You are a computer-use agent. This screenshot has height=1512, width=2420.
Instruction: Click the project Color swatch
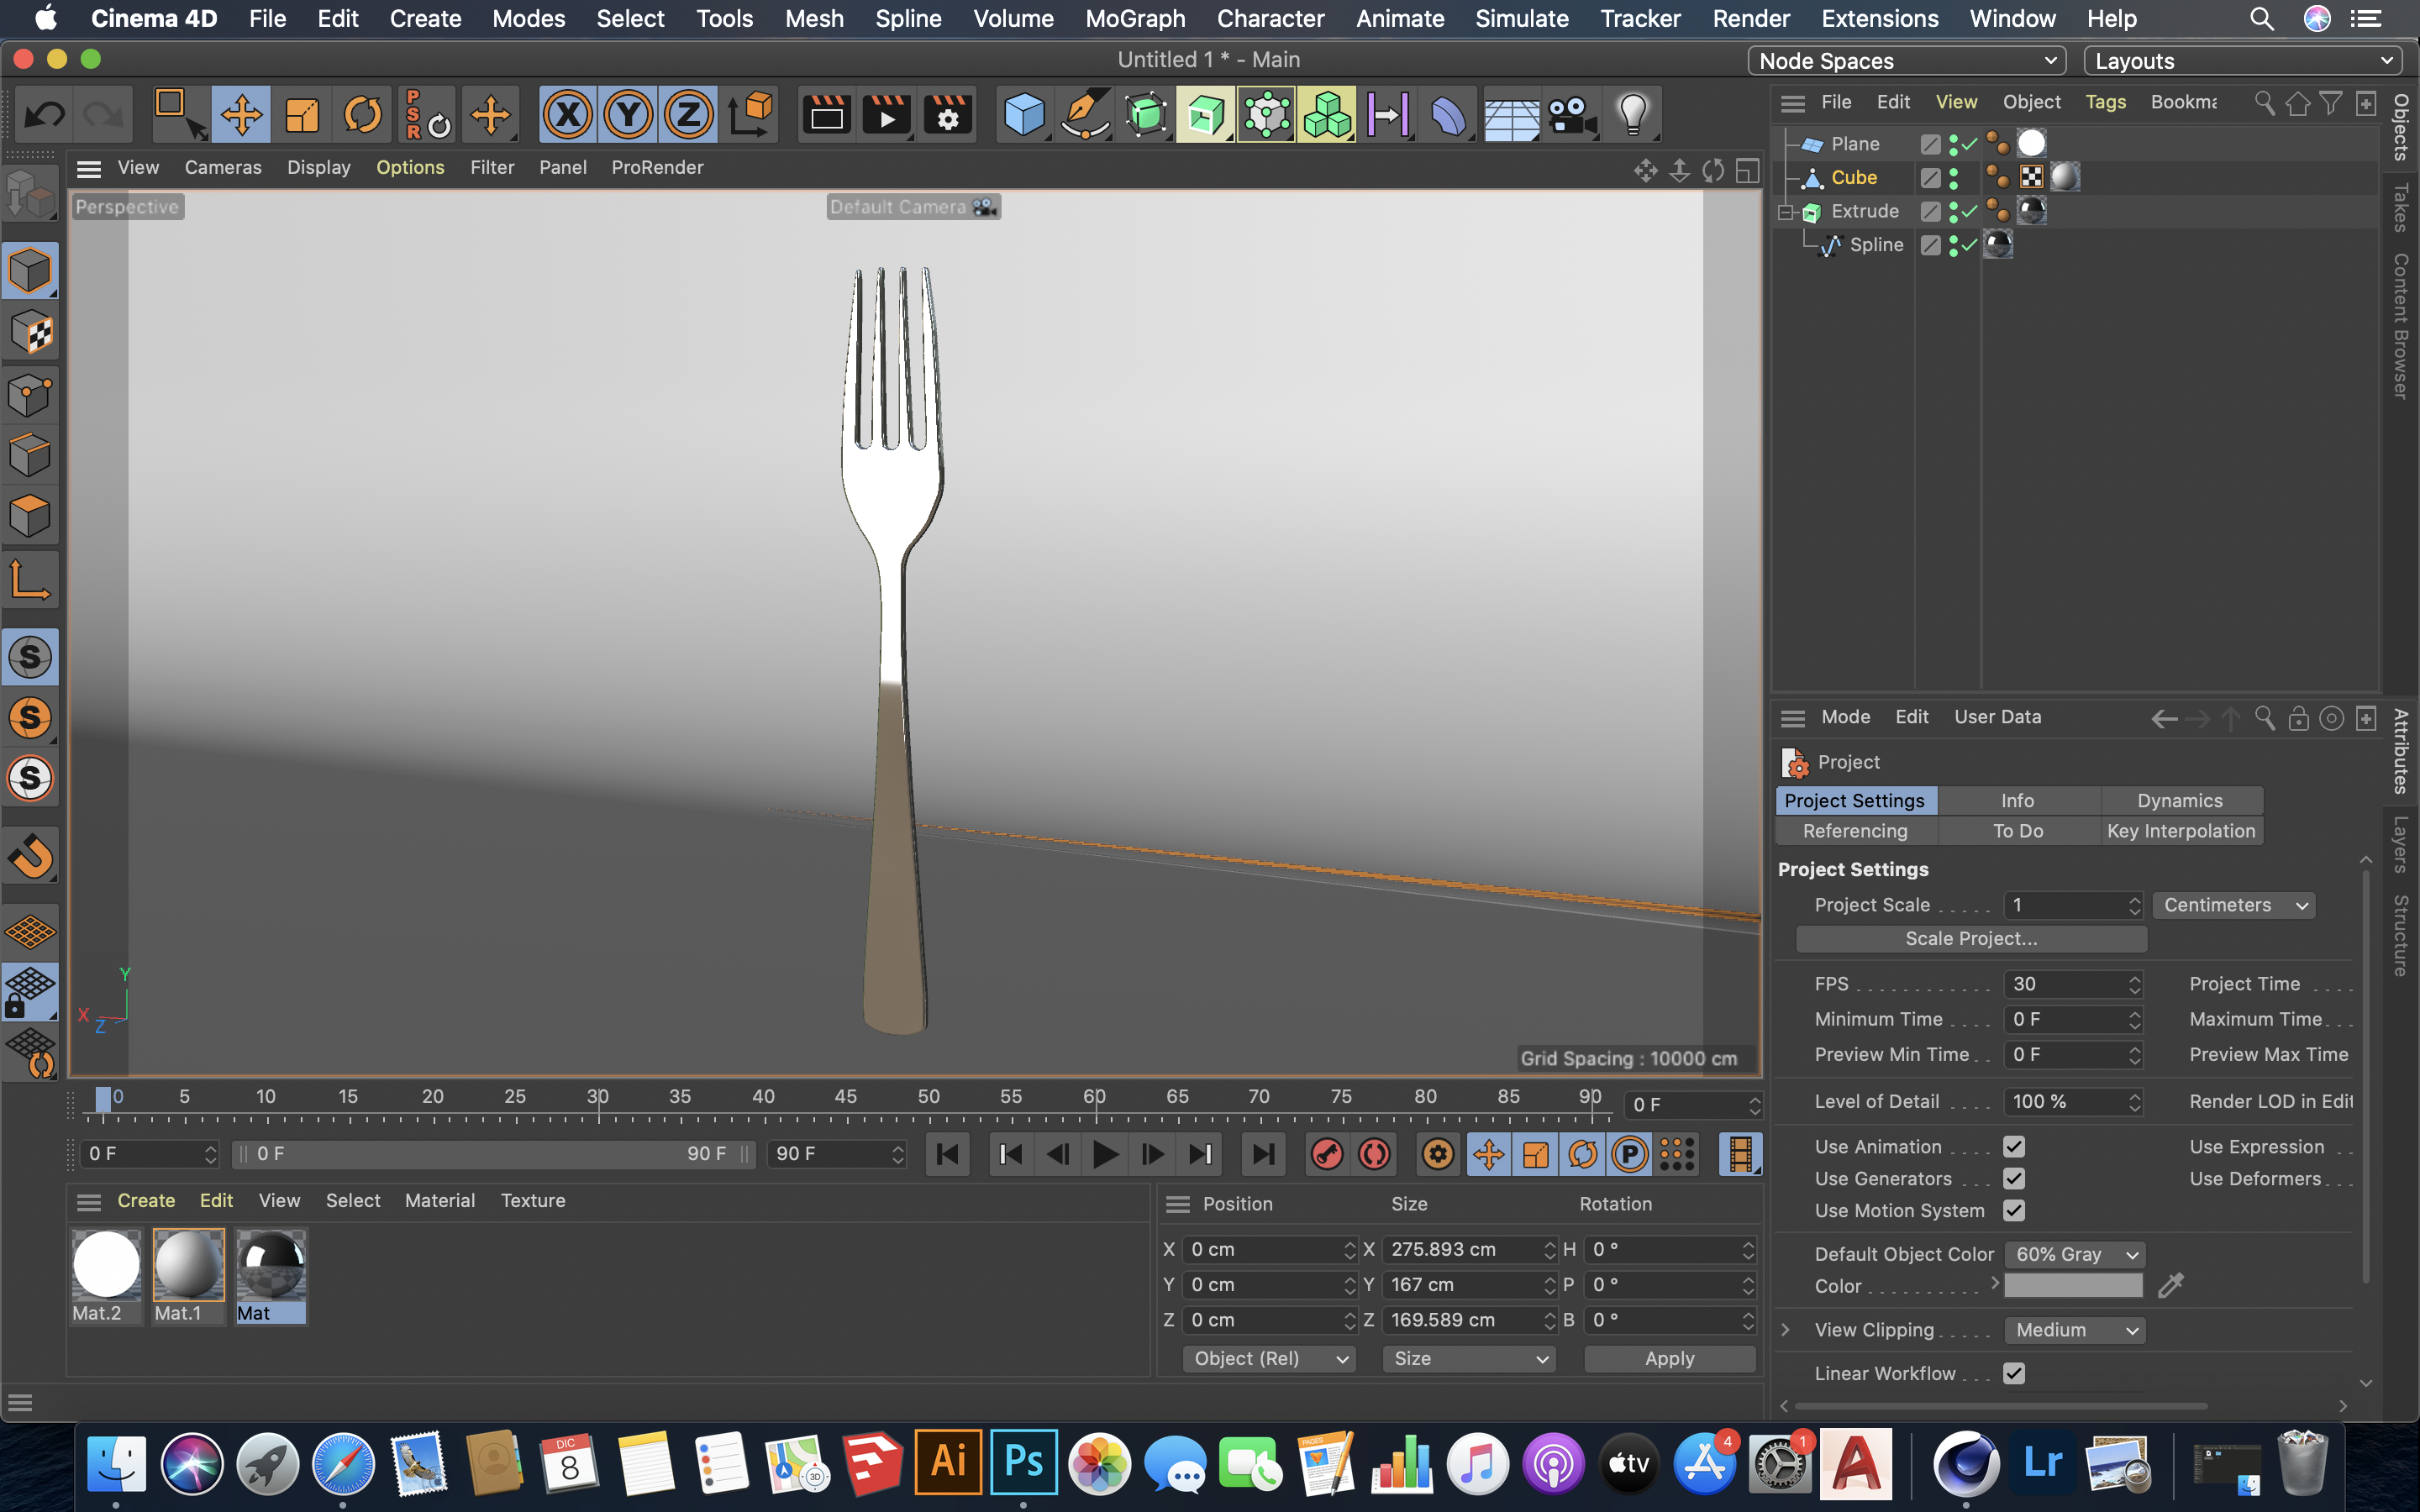tap(2073, 1286)
